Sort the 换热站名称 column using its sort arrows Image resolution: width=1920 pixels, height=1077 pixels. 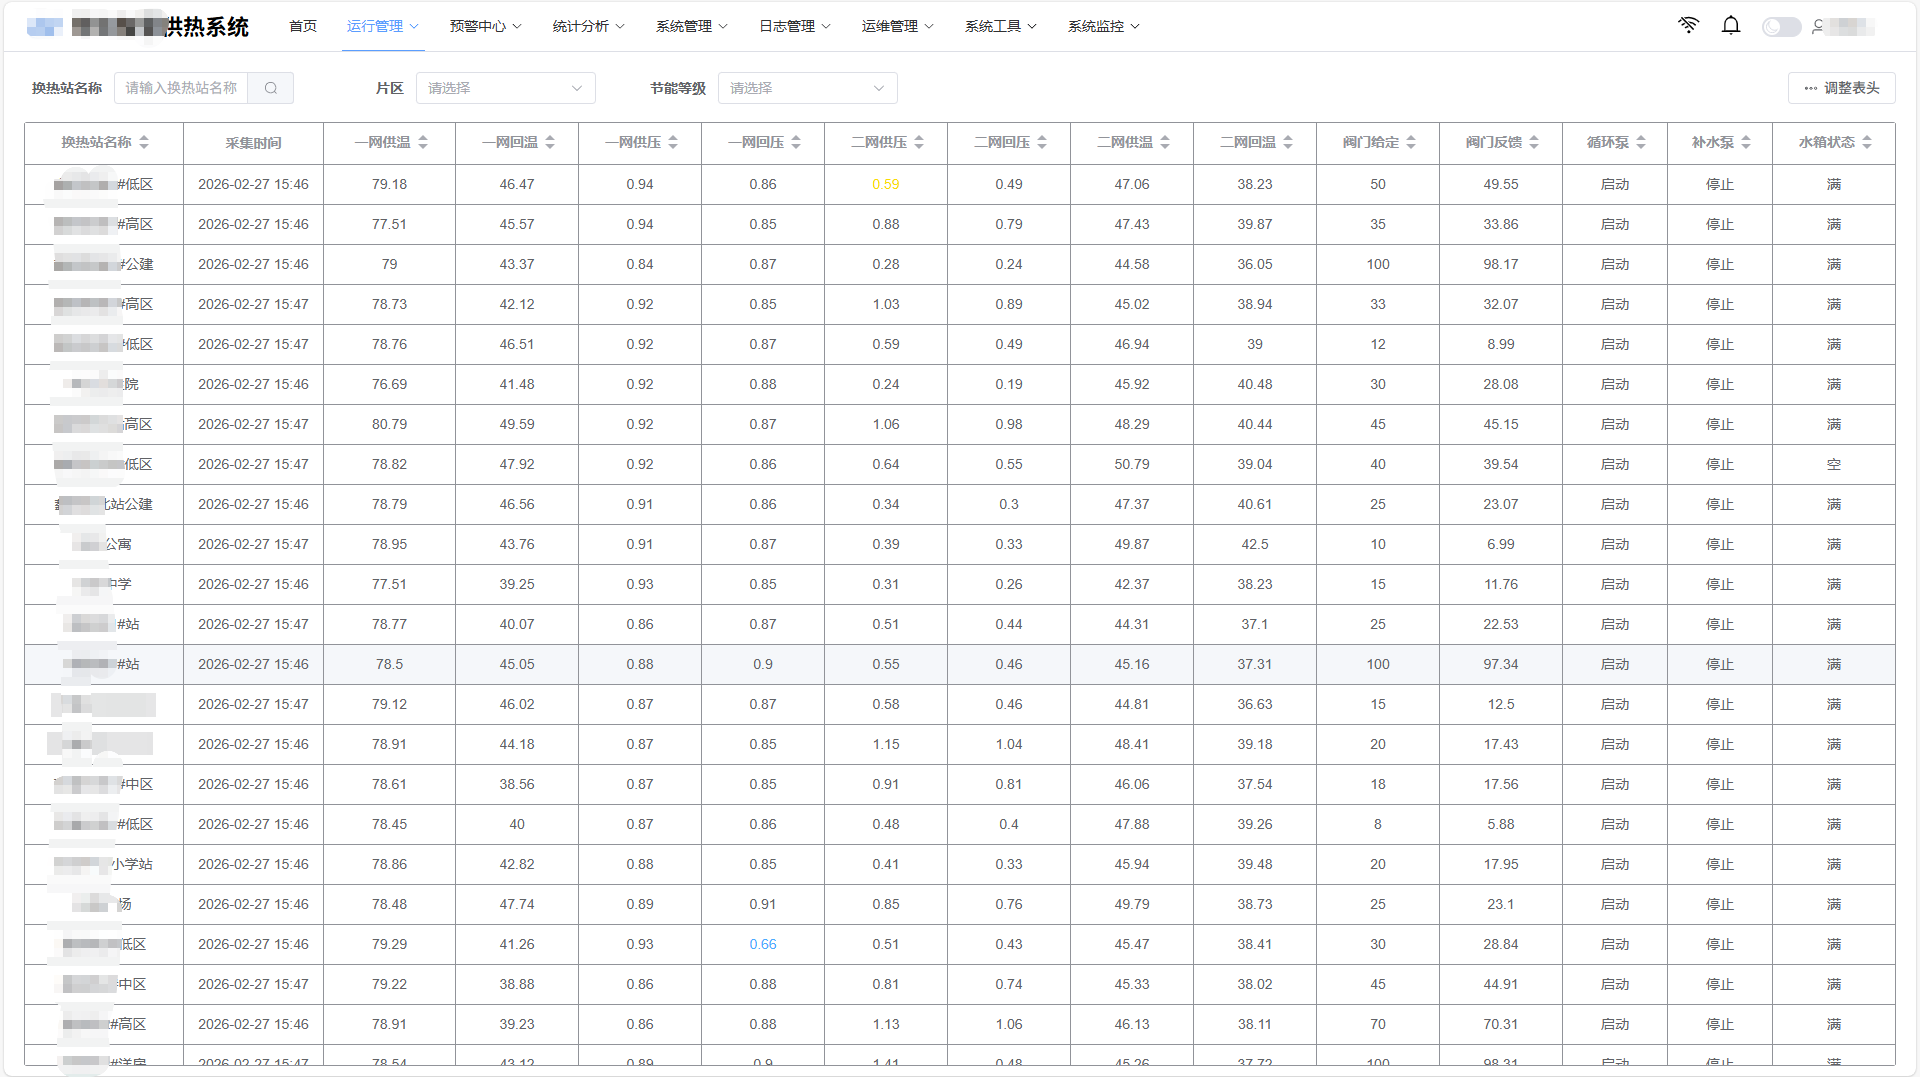[x=145, y=142]
